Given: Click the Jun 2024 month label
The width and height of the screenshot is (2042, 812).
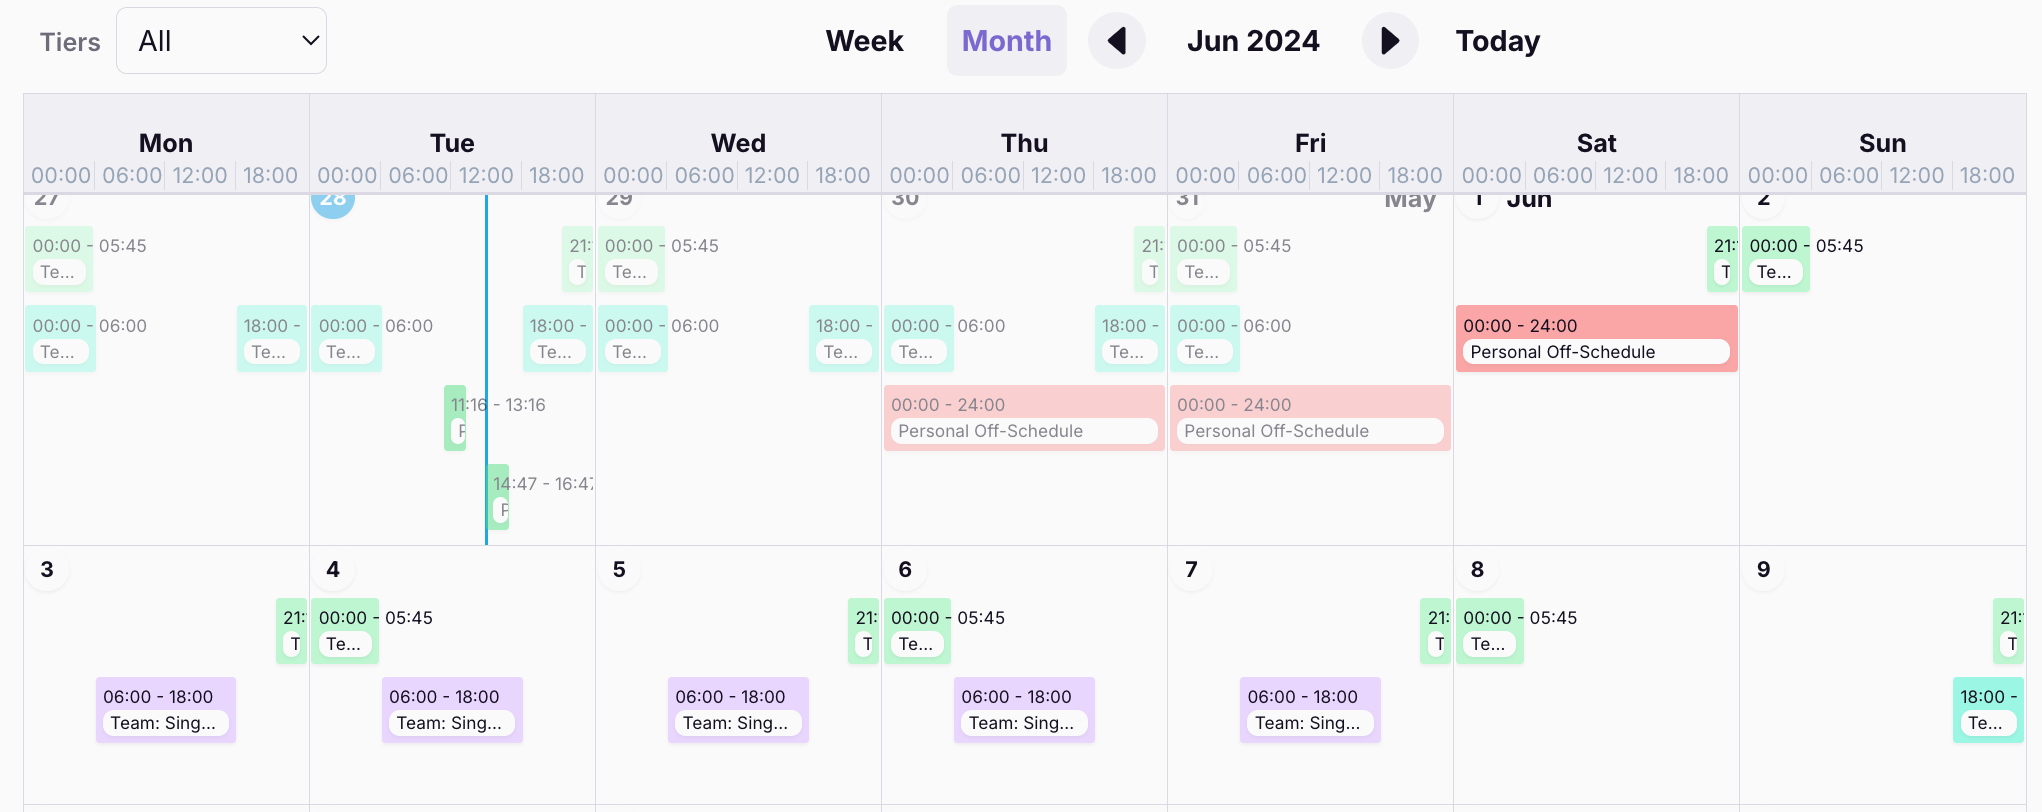Looking at the screenshot, I should (1253, 41).
